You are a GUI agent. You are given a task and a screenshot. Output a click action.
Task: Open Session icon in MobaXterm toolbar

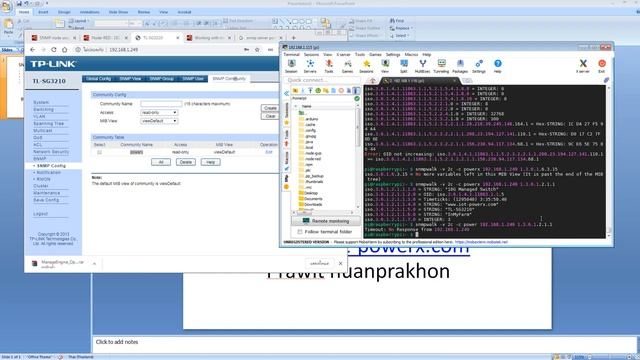(x=291, y=66)
